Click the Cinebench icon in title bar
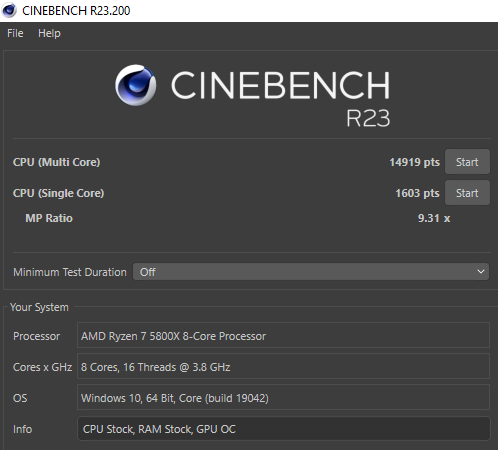This screenshot has width=498, height=450. point(9,10)
